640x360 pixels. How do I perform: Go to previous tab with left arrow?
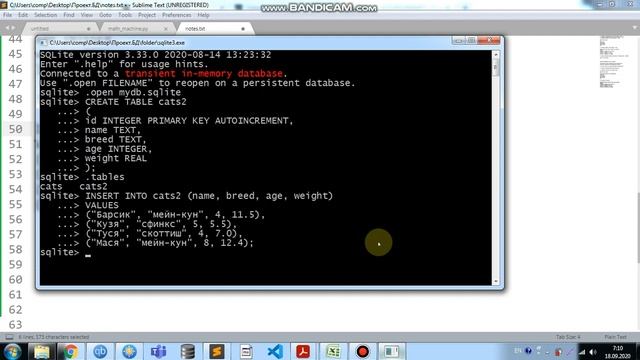point(7,28)
